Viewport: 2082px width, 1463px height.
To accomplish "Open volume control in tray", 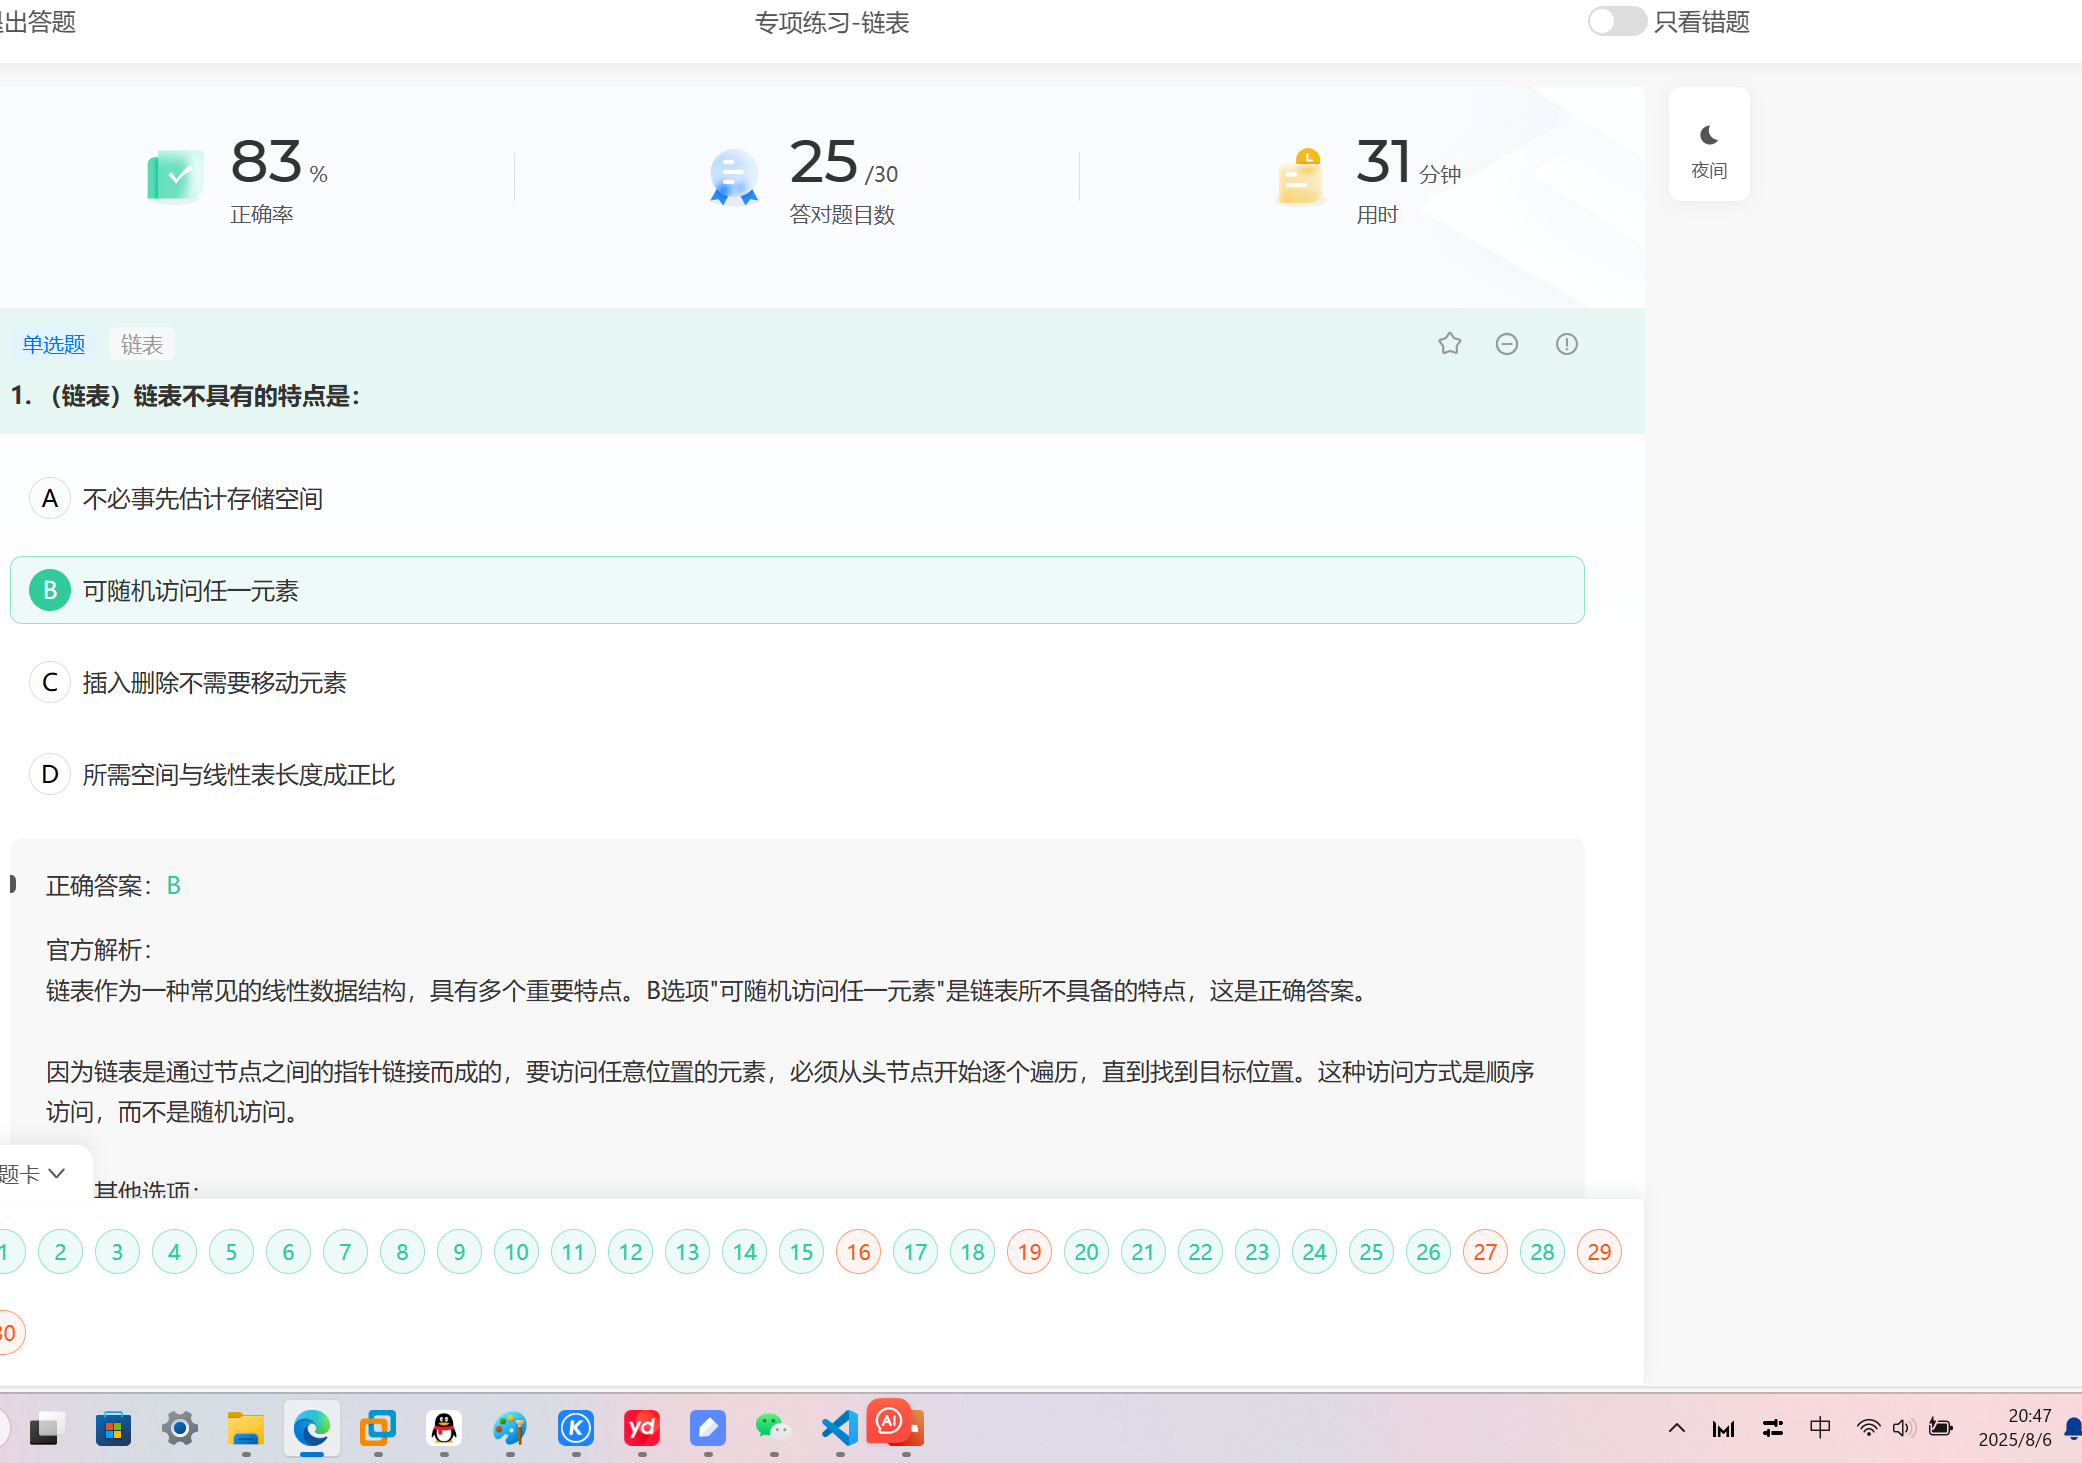I will tap(1903, 1428).
